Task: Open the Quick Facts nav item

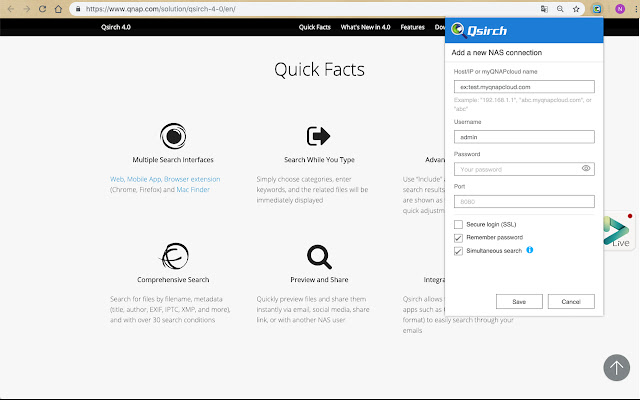Action: pyautogui.click(x=314, y=27)
